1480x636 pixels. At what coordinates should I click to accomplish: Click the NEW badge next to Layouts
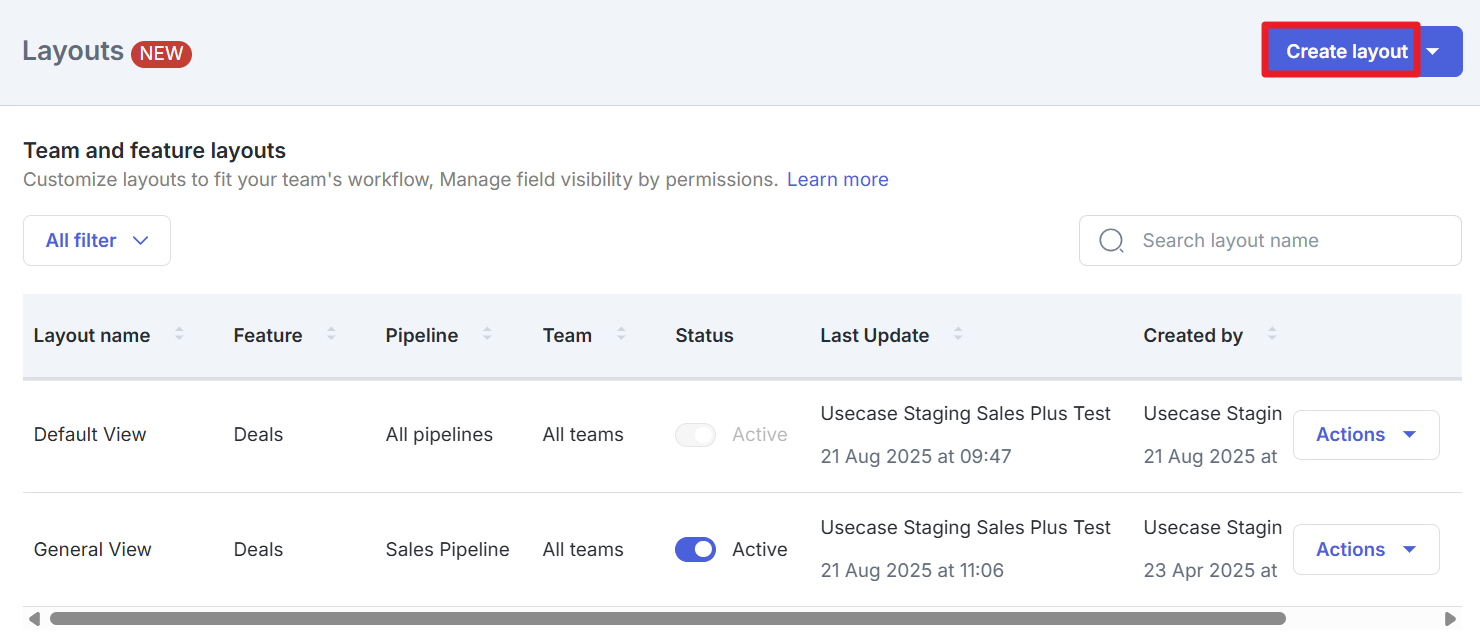[161, 54]
